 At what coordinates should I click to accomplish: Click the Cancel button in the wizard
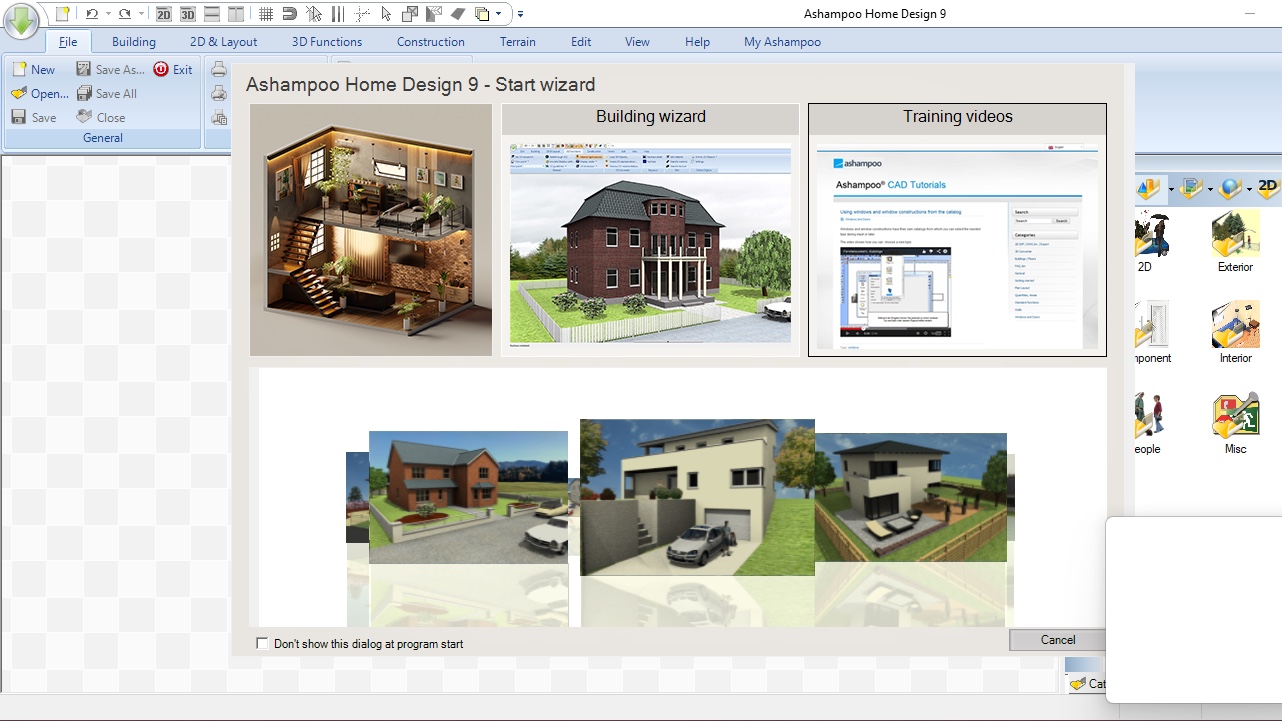pyautogui.click(x=1057, y=639)
